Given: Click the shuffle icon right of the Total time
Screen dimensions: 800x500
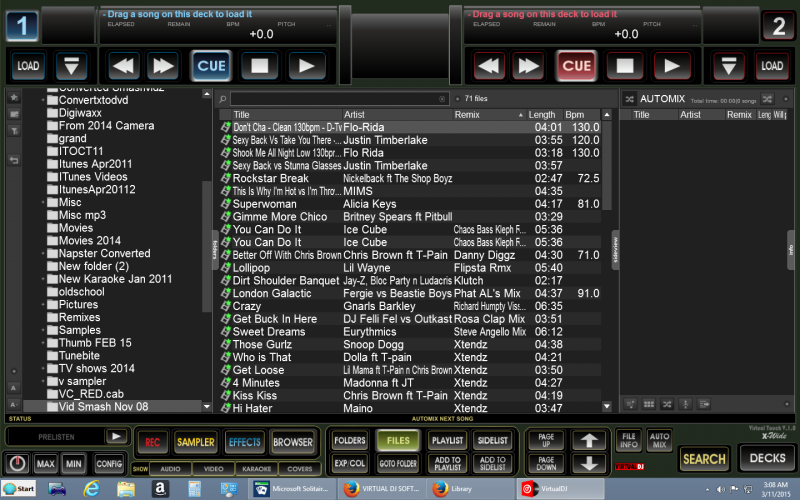Looking at the screenshot, I should coord(767,99).
